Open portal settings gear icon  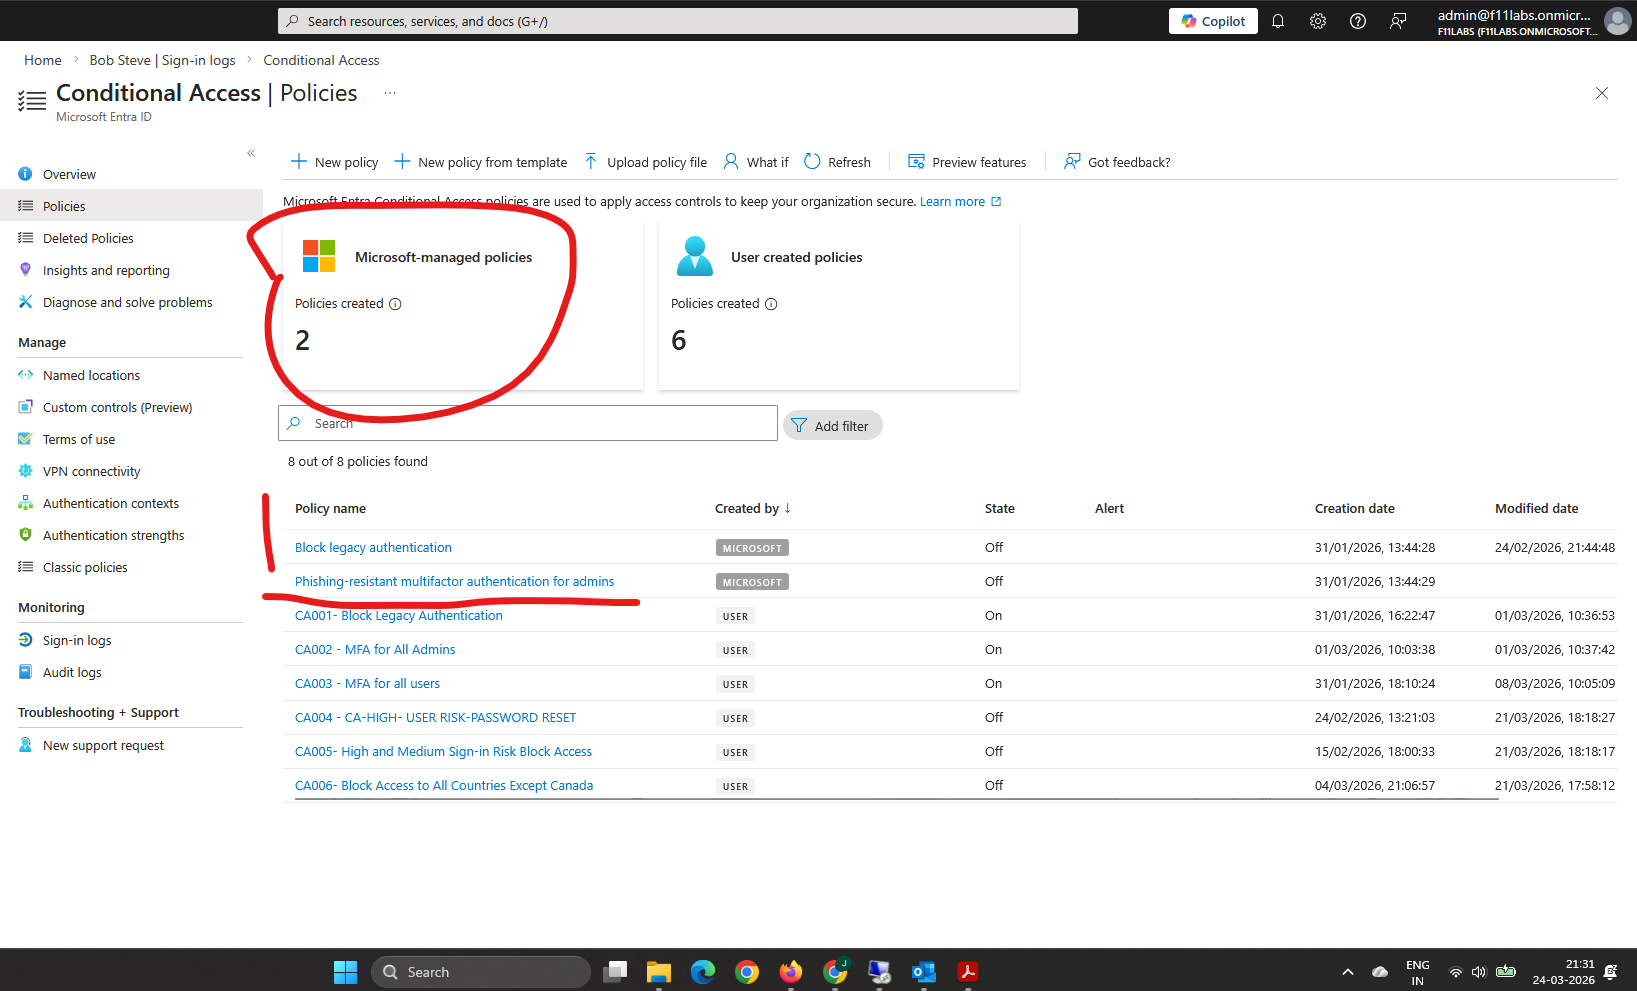[1318, 21]
